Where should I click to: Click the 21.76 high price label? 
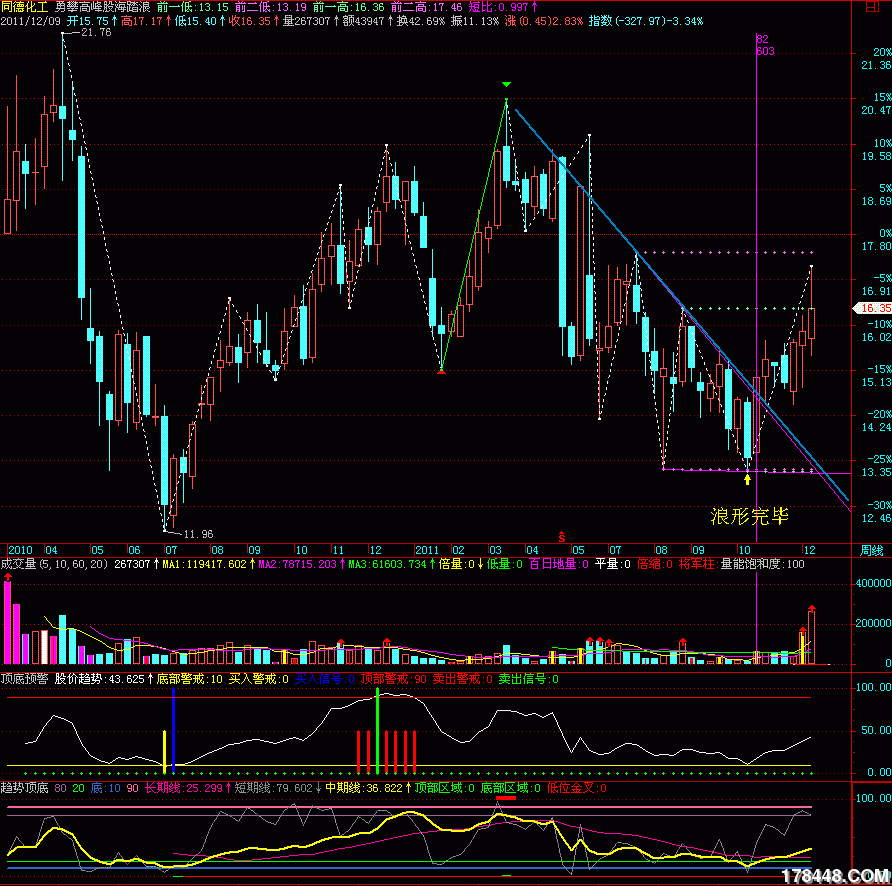(x=96, y=32)
